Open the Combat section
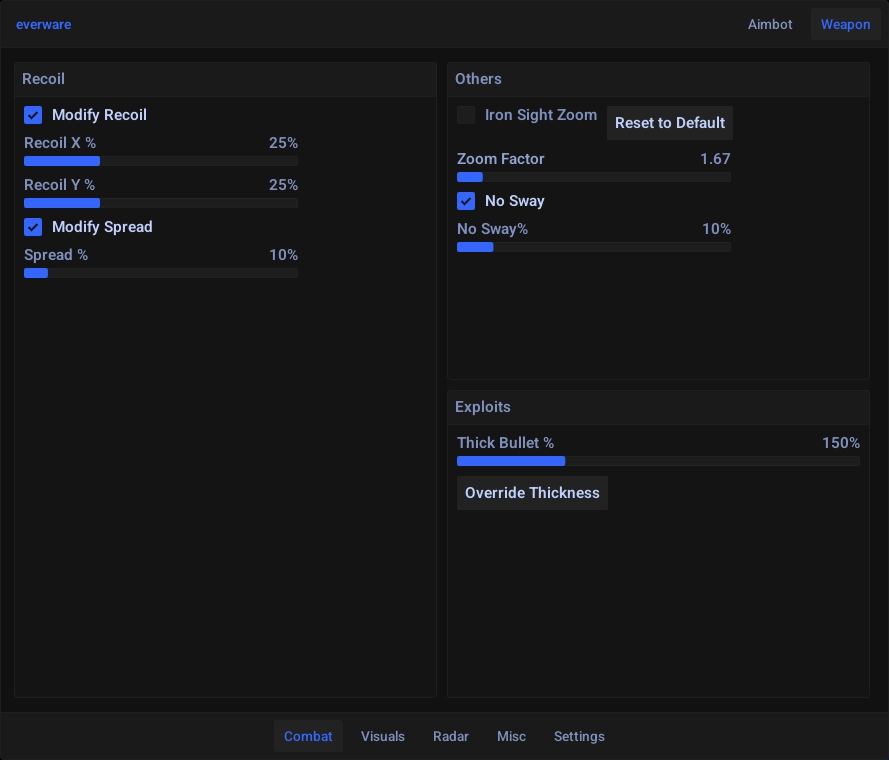 pyautogui.click(x=308, y=736)
